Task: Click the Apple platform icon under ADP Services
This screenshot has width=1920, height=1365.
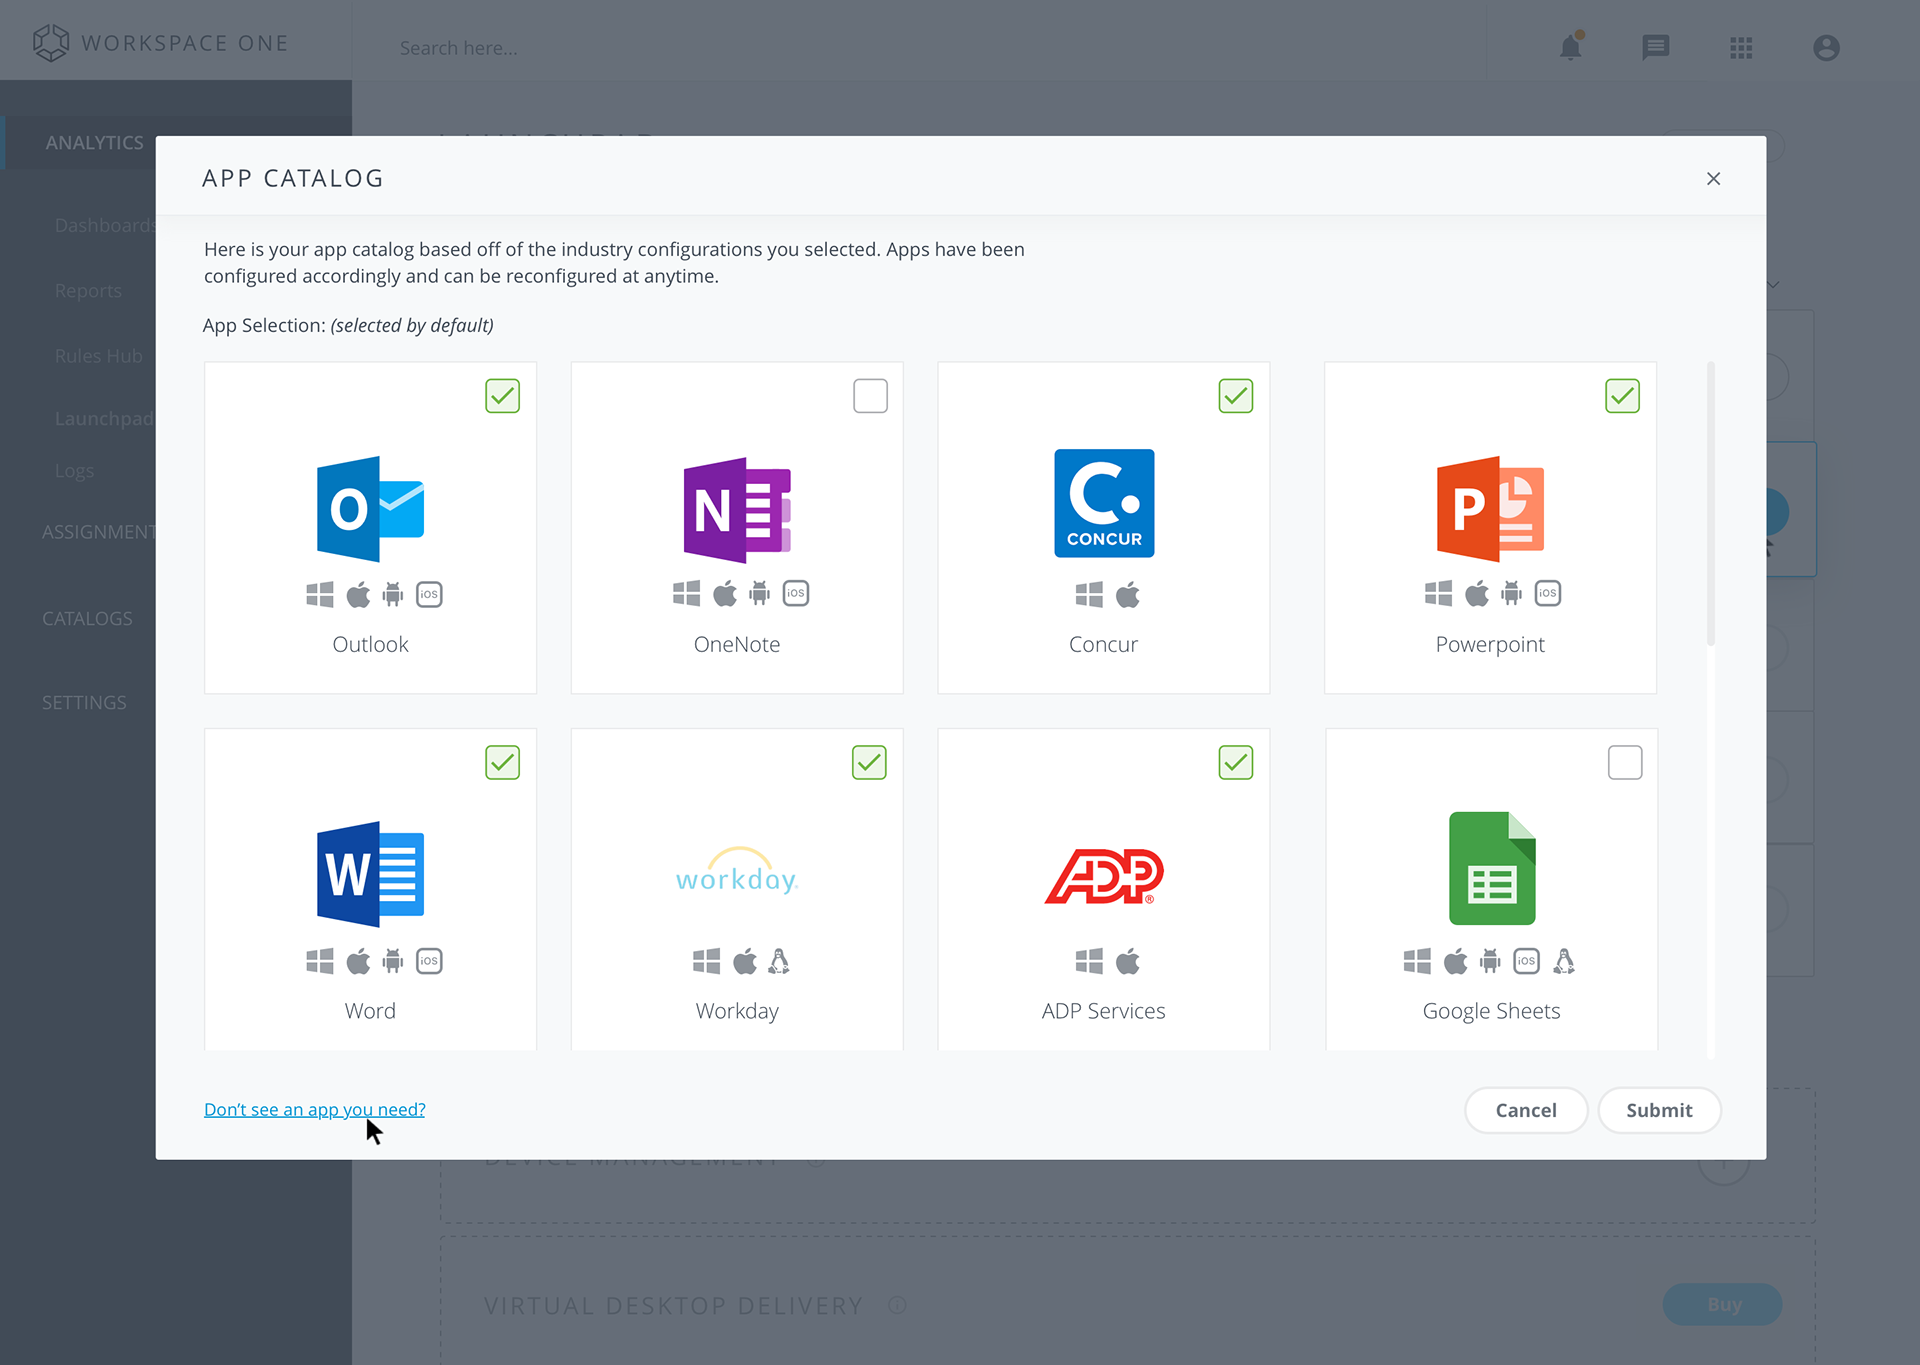Action: click(x=1128, y=961)
